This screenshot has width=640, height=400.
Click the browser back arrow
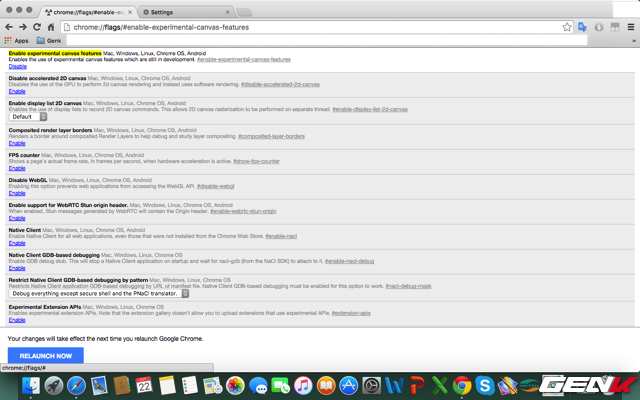(x=9, y=27)
